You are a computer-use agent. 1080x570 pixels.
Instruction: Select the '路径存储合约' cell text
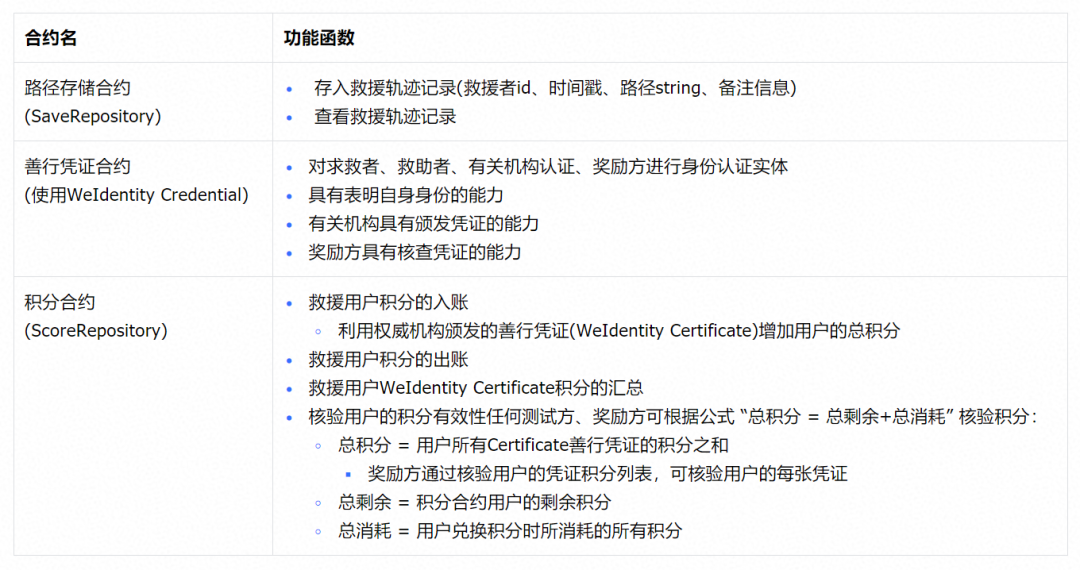click(x=77, y=87)
